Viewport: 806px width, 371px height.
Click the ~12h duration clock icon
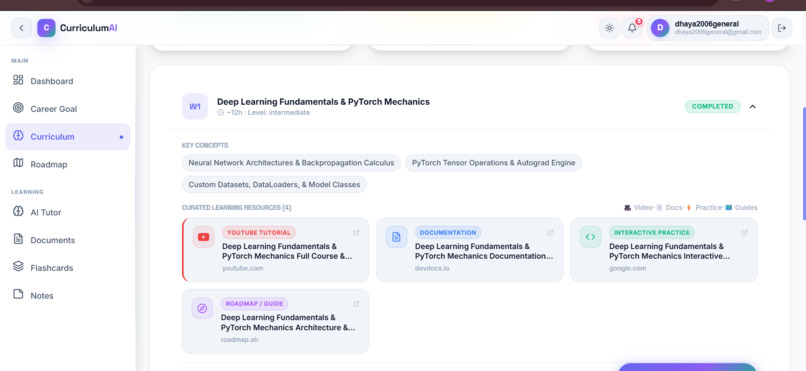(221, 113)
